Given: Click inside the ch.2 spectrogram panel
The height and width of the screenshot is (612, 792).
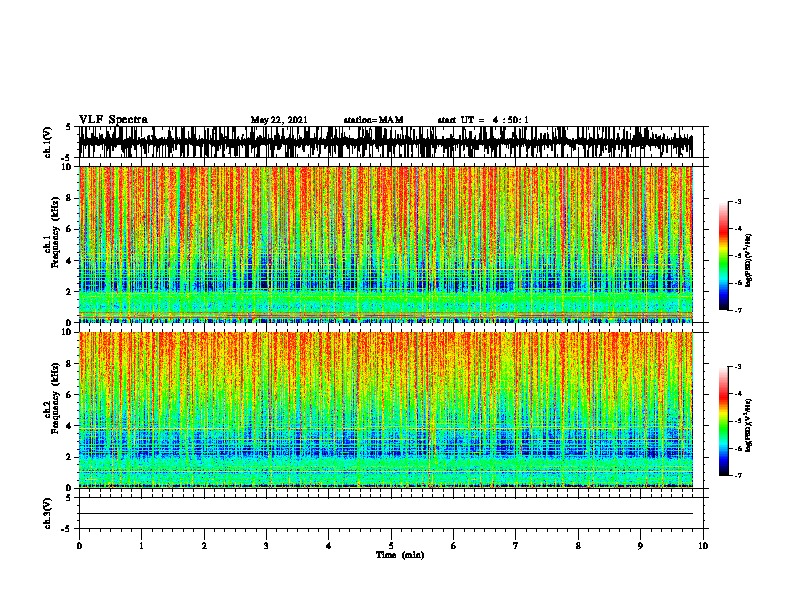Looking at the screenshot, I should (x=391, y=410).
